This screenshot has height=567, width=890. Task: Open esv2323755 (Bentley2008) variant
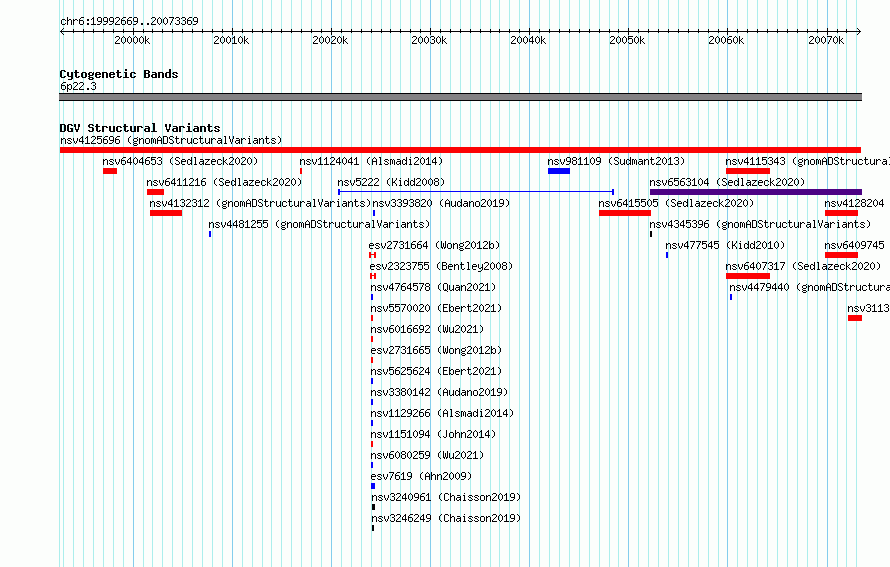tap(441, 266)
